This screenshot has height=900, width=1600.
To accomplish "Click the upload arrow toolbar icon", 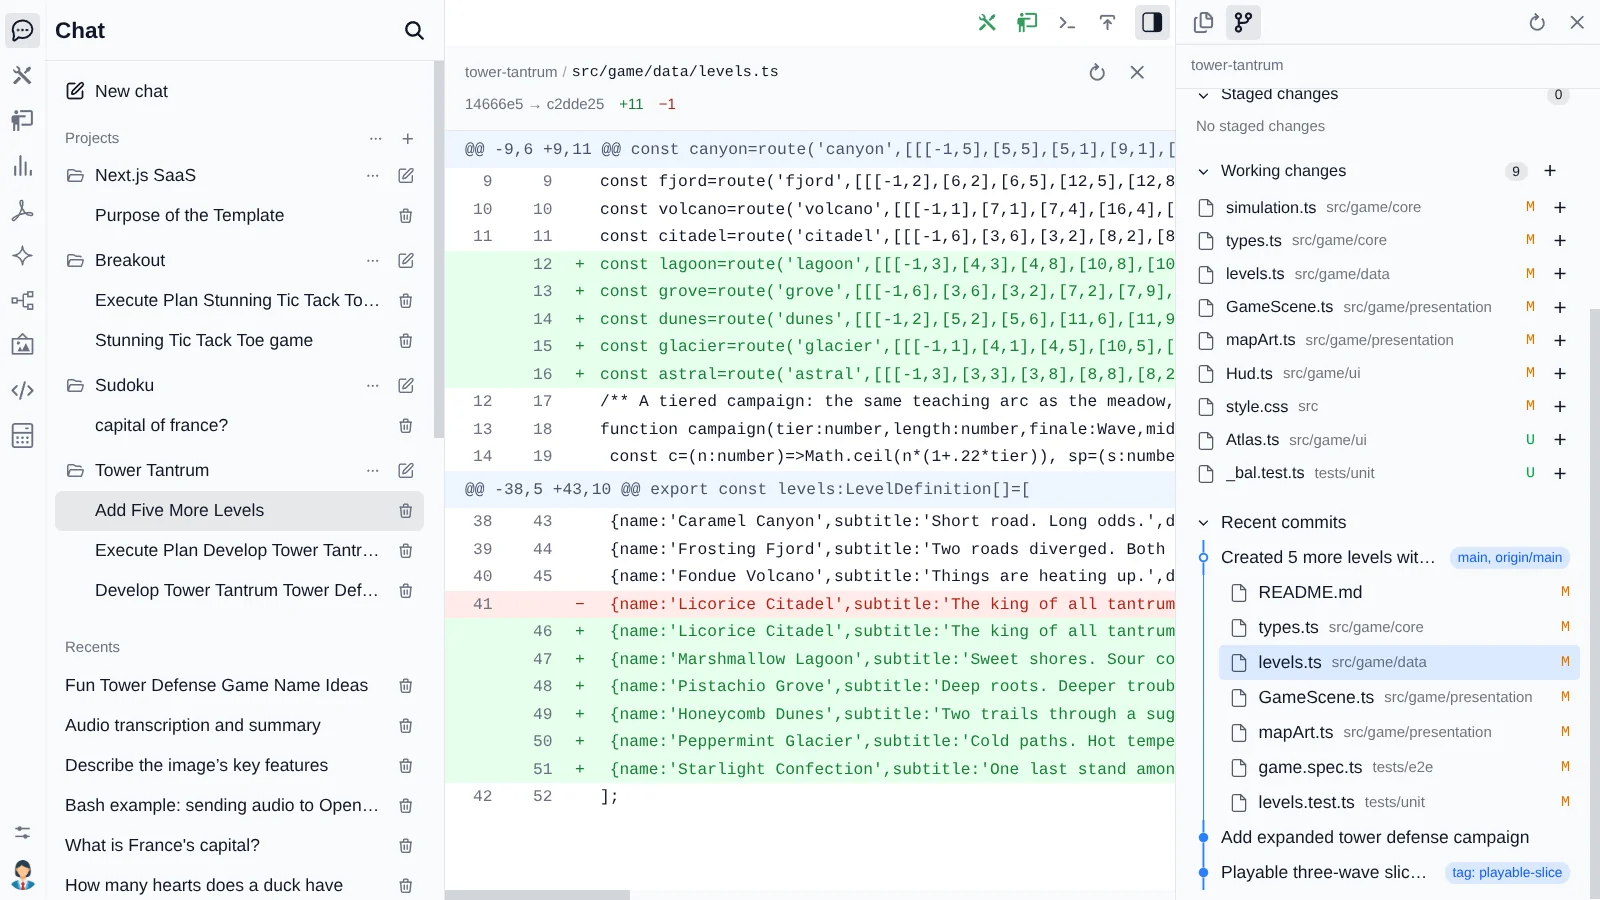I will [x=1107, y=22].
